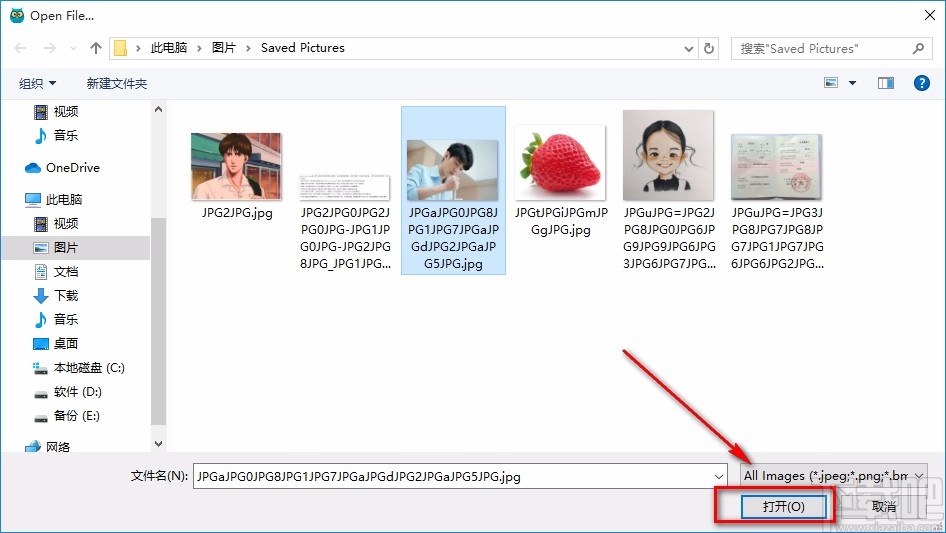Go back with the back arrow
946x533 pixels.
(x=20, y=48)
